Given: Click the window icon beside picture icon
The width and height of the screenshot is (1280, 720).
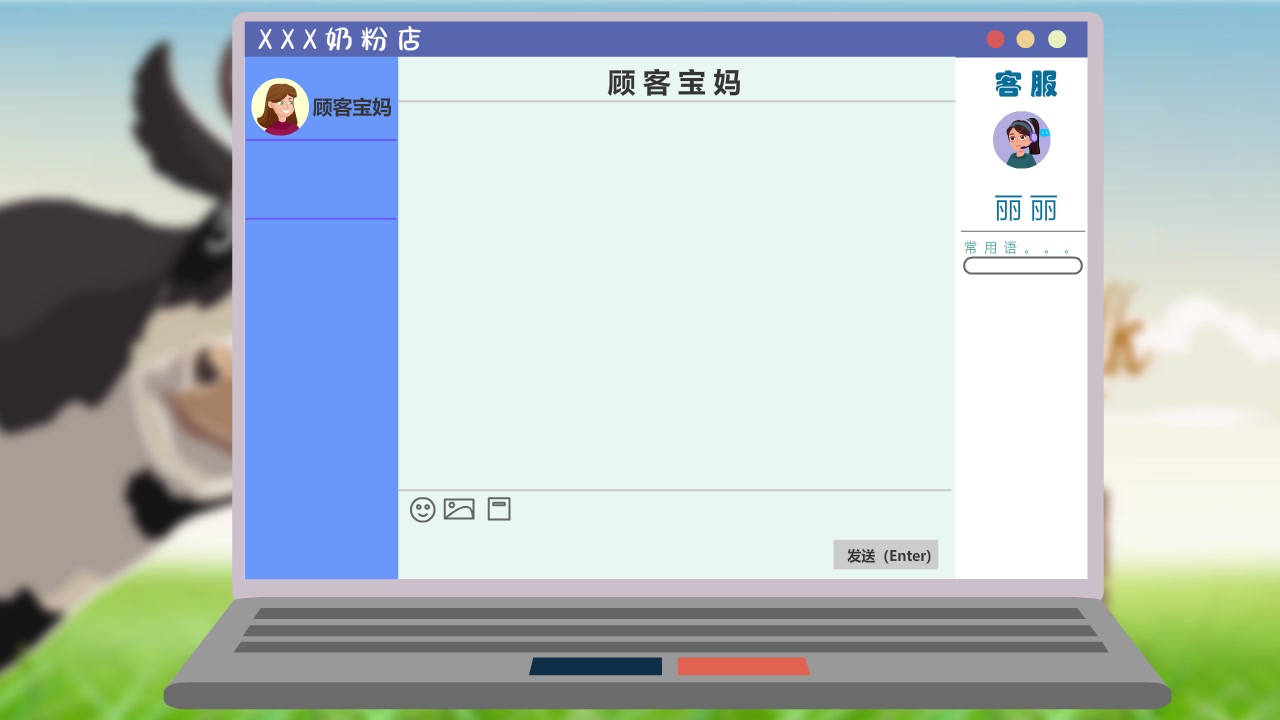Looking at the screenshot, I should pos(499,509).
